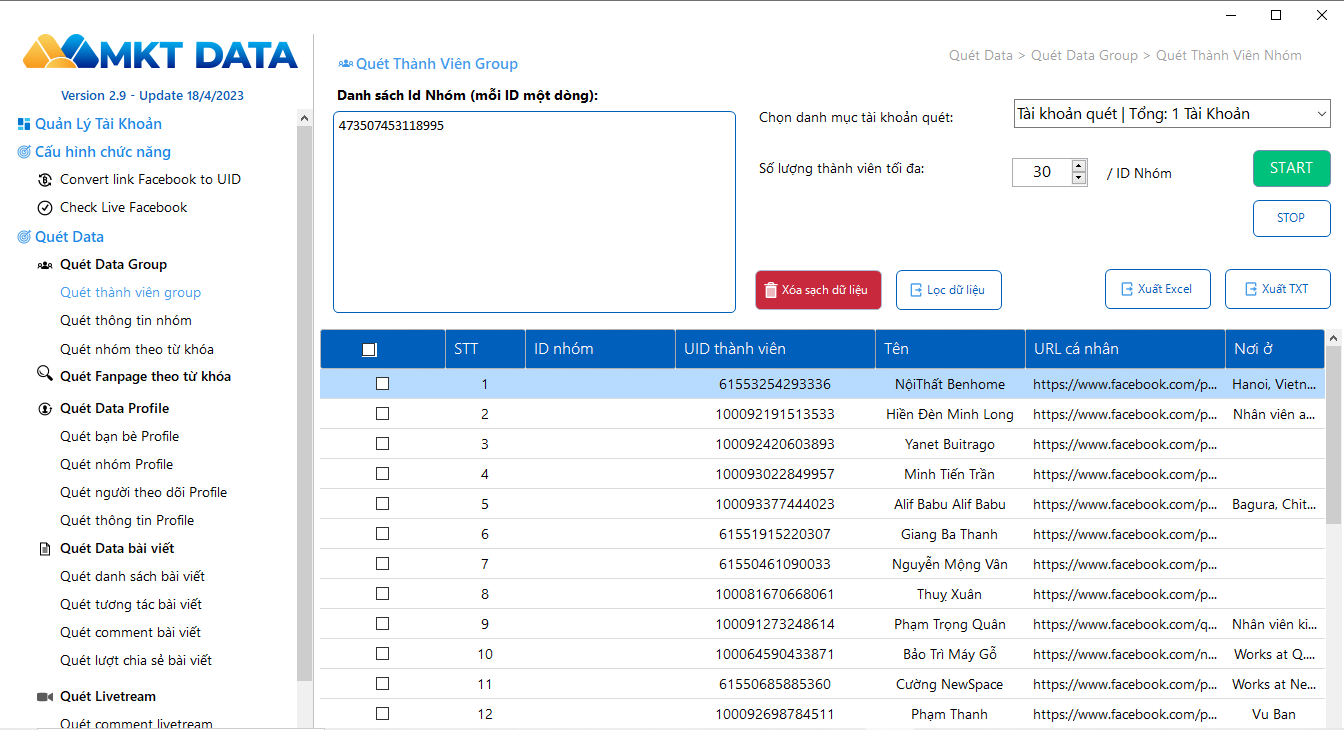Click cell UID 100092698784511
This screenshot has width=1344, height=730.
point(775,714)
